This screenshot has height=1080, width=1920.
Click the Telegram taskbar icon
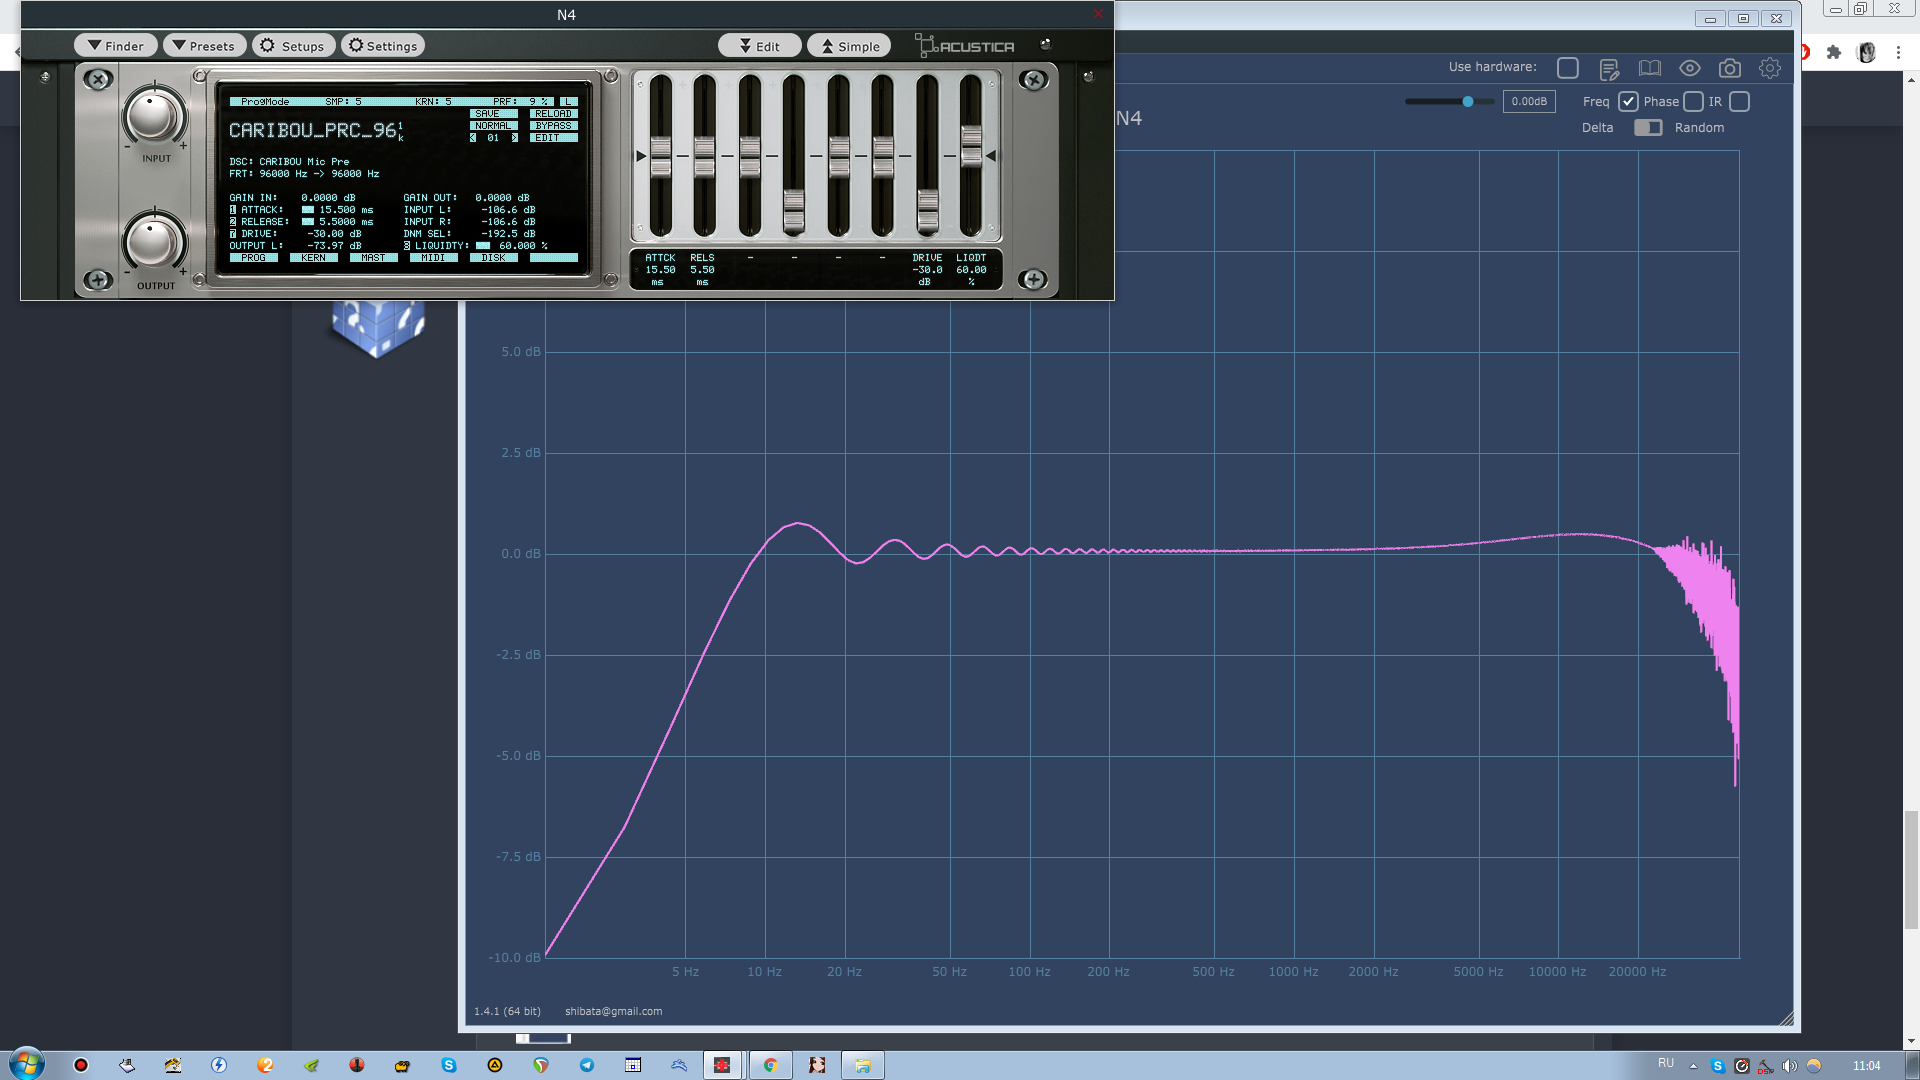click(x=587, y=1065)
